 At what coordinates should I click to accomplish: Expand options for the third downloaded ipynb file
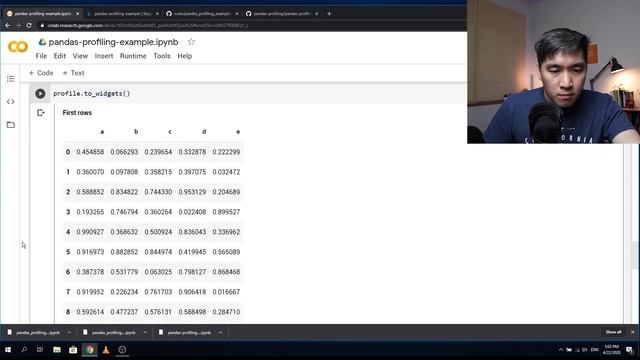tap(220, 333)
